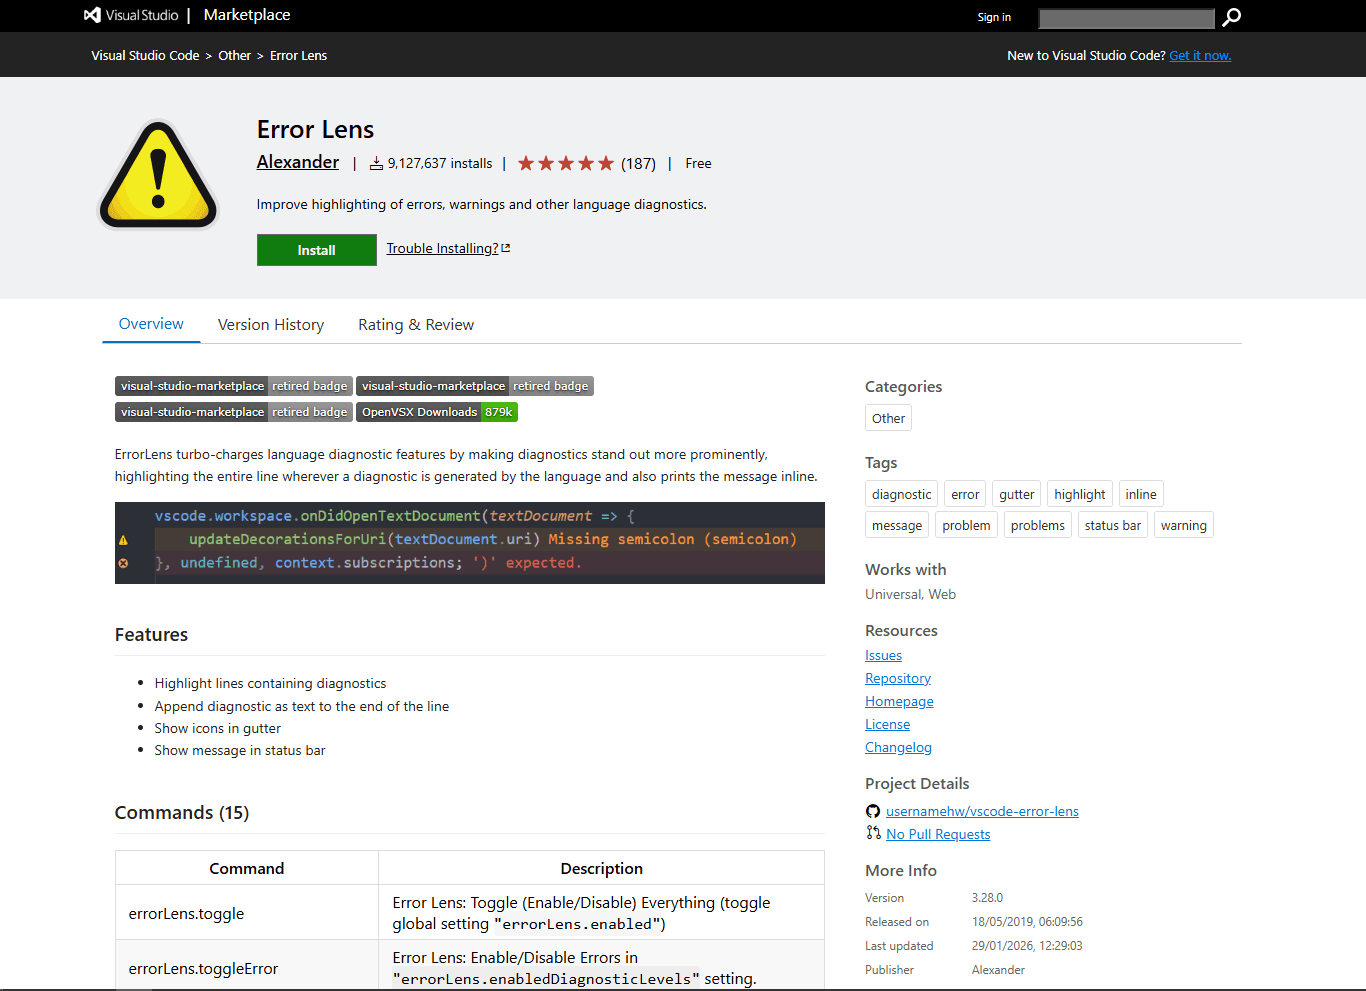Click the OpenVSX Downloads 879k badge
Image resolution: width=1366 pixels, height=991 pixels.
[x=437, y=412]
